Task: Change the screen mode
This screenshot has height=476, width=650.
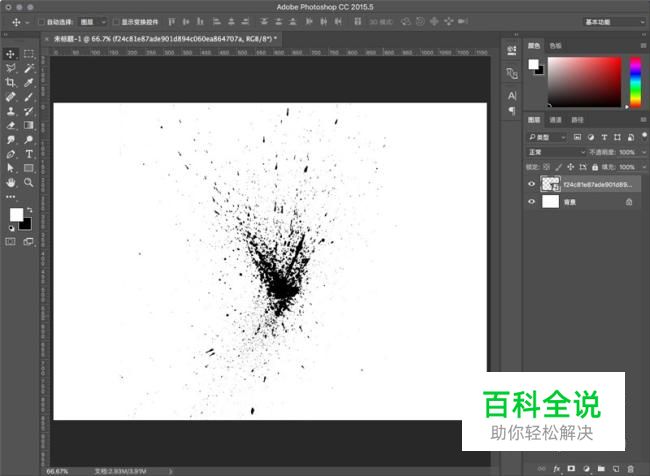Action: click(29, 242)
